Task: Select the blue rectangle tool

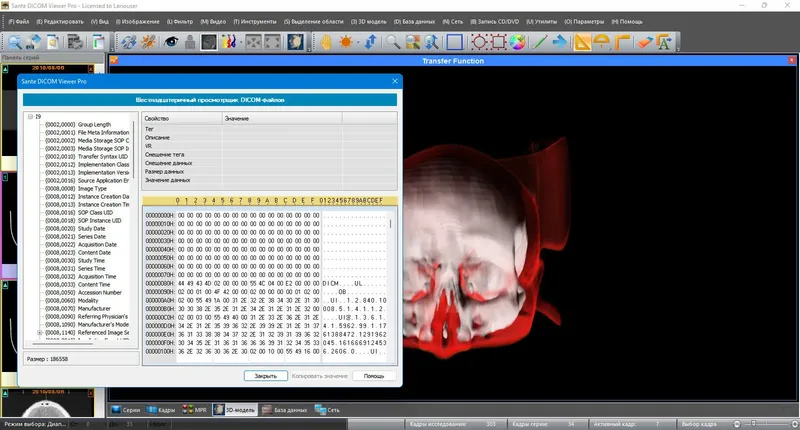Action: click(x=455, y=42)
